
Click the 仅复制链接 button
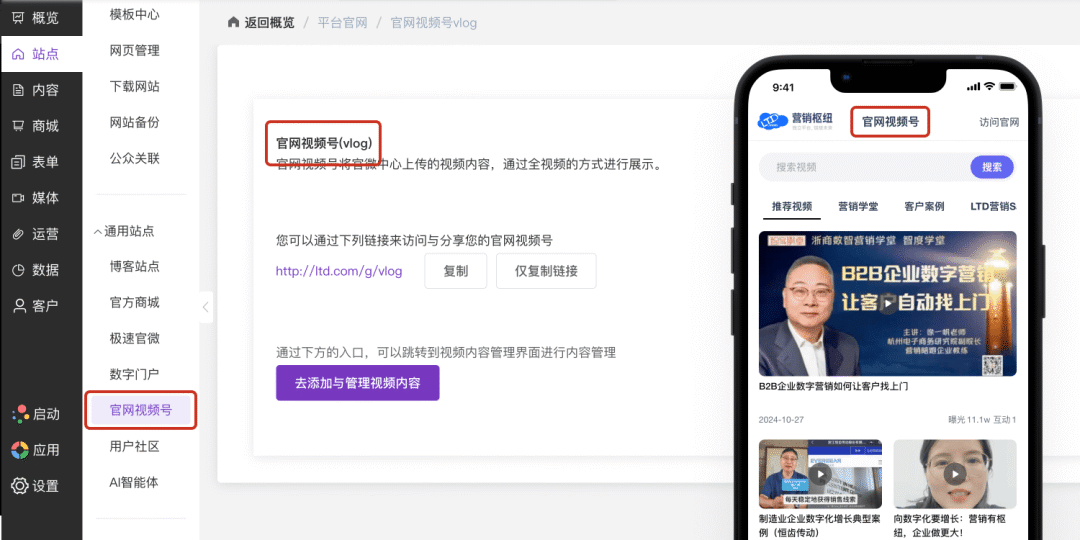546,271
